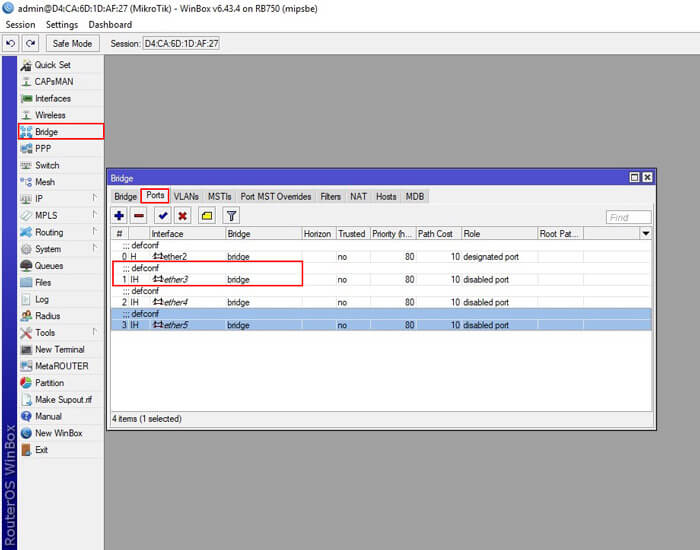Switch to the MDB tab

coord(415,196)
